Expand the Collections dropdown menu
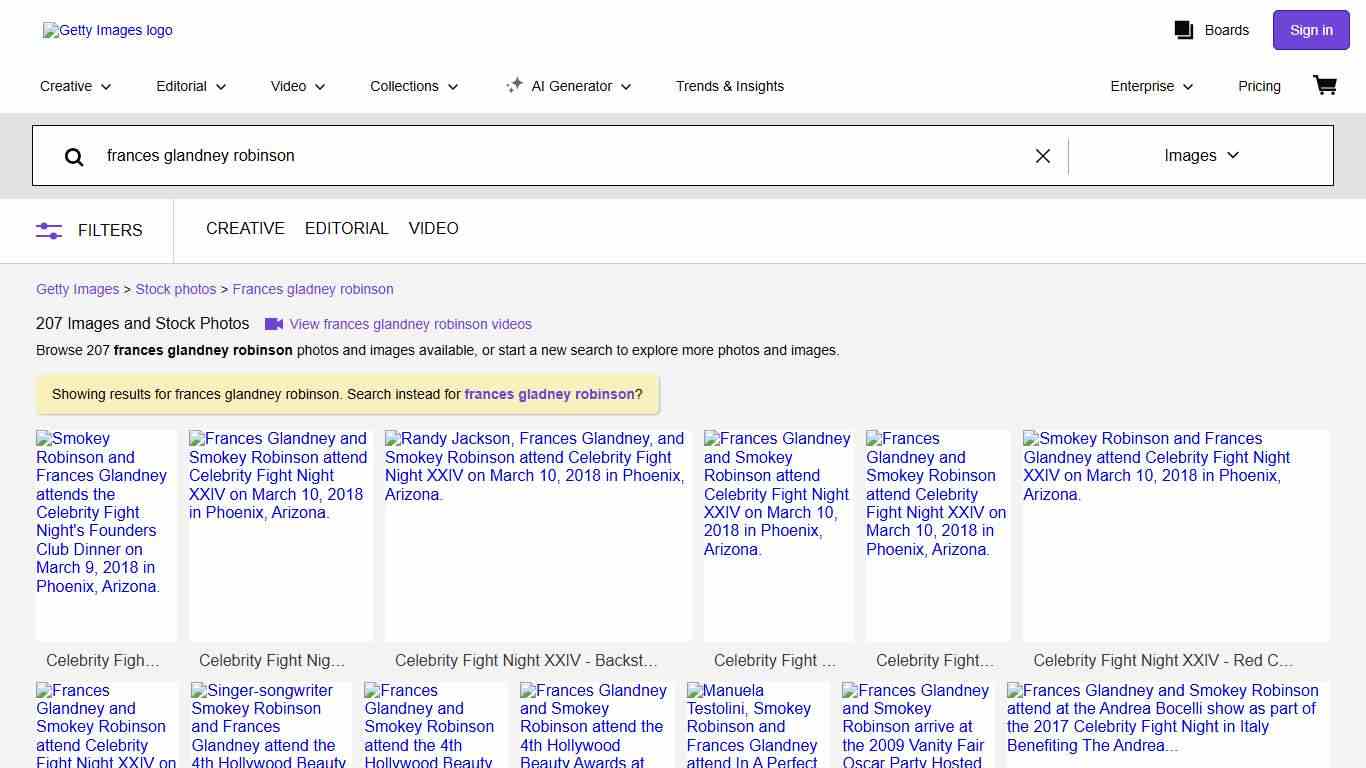 tap(414, 86)
